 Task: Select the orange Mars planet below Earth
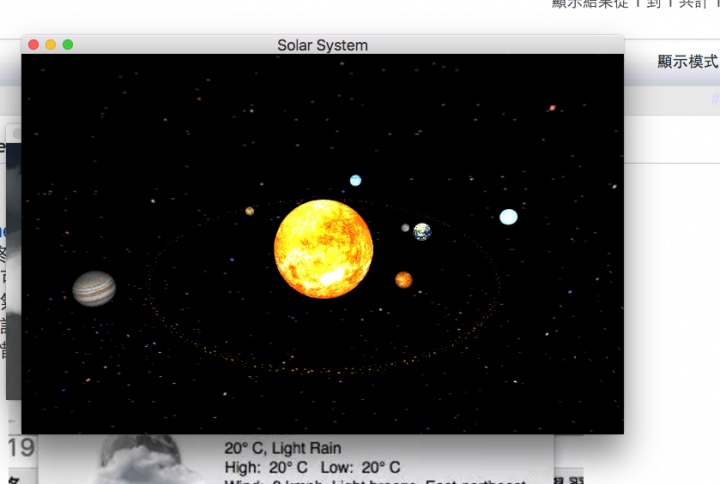(x=404, y=280)
